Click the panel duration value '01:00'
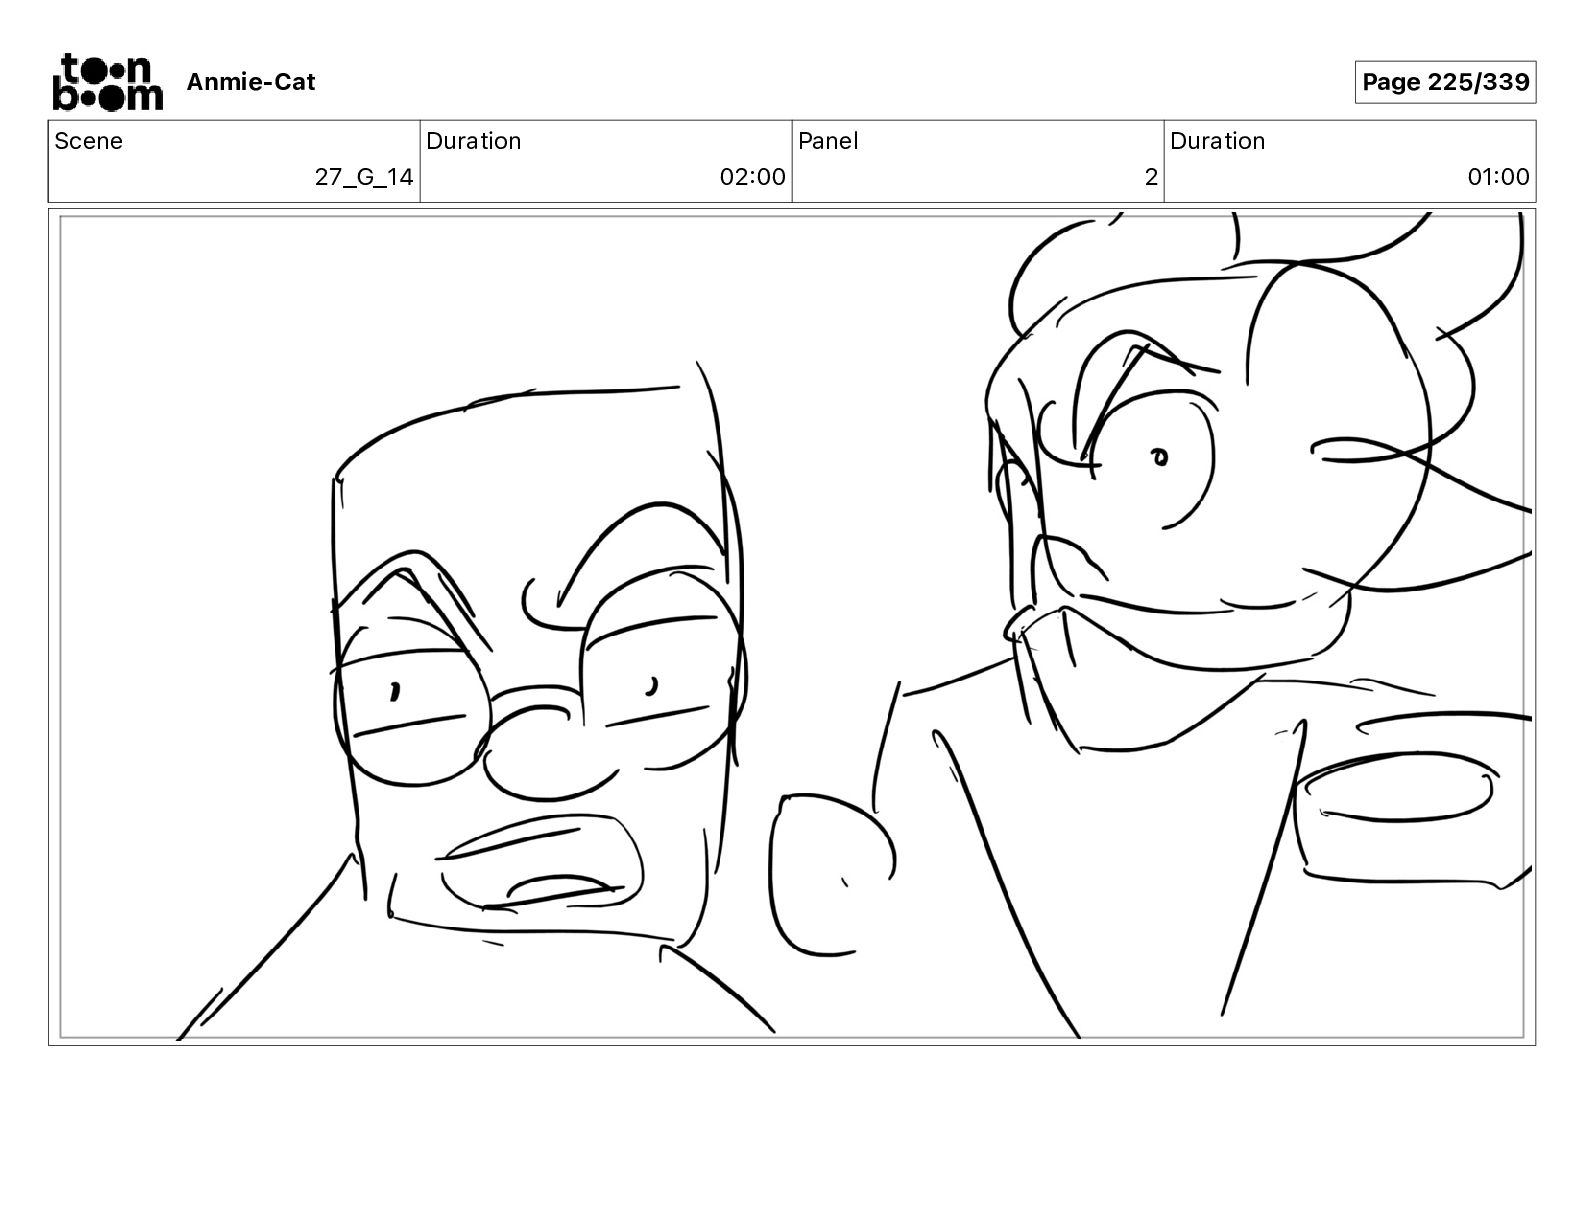This screenshot has width=1584, height=1224. point(1498,177)
